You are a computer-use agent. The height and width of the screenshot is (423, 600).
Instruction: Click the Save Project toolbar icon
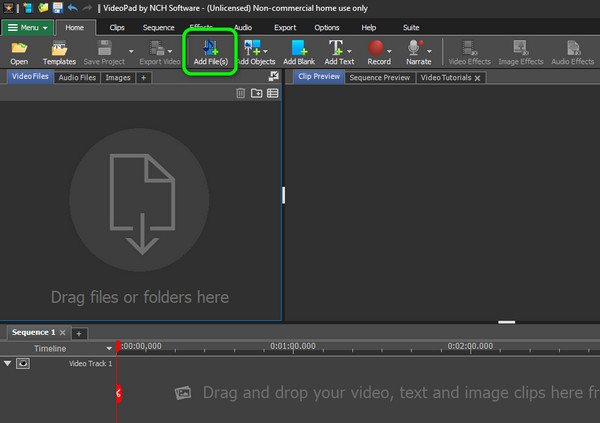point(104,52)
